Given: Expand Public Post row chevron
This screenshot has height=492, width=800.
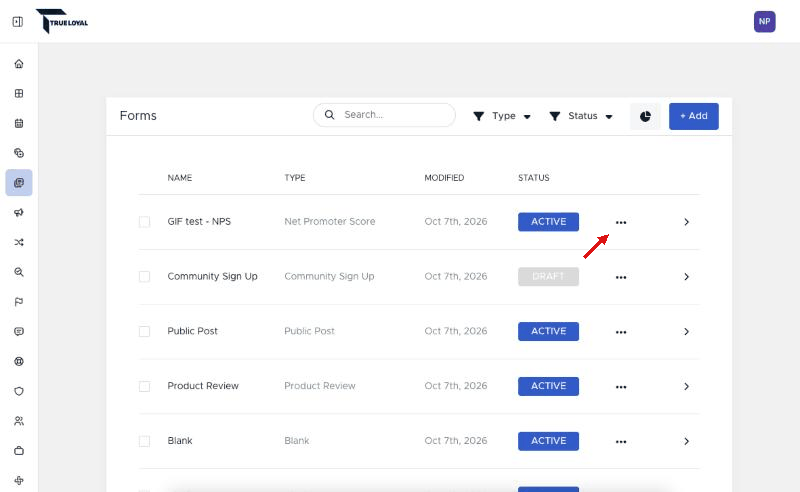Looking at the screenshot, I should point(686,332).
